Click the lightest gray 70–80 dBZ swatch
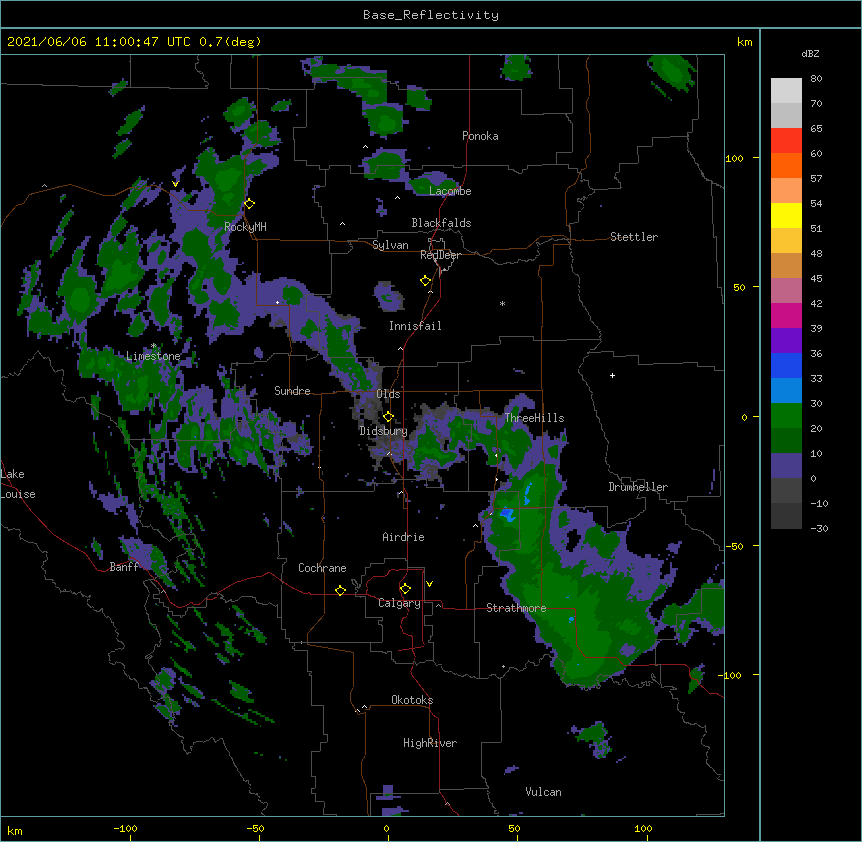Screen dimensions: 862x842 [786, 91]
